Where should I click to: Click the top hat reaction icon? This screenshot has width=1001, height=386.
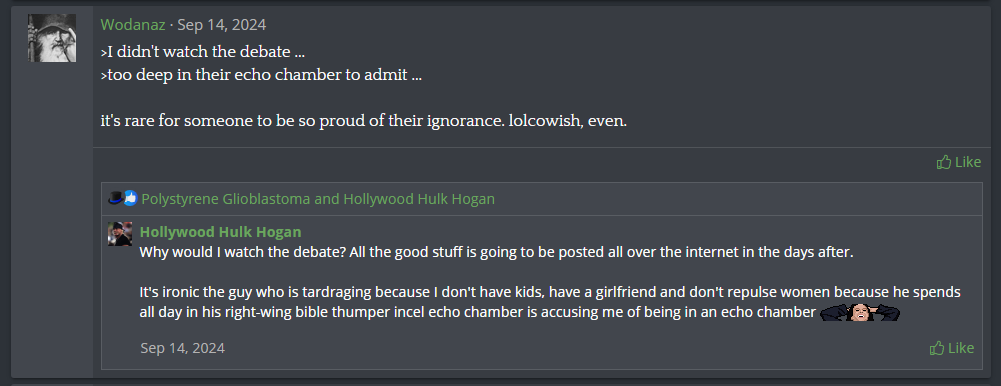click(116, 198)
